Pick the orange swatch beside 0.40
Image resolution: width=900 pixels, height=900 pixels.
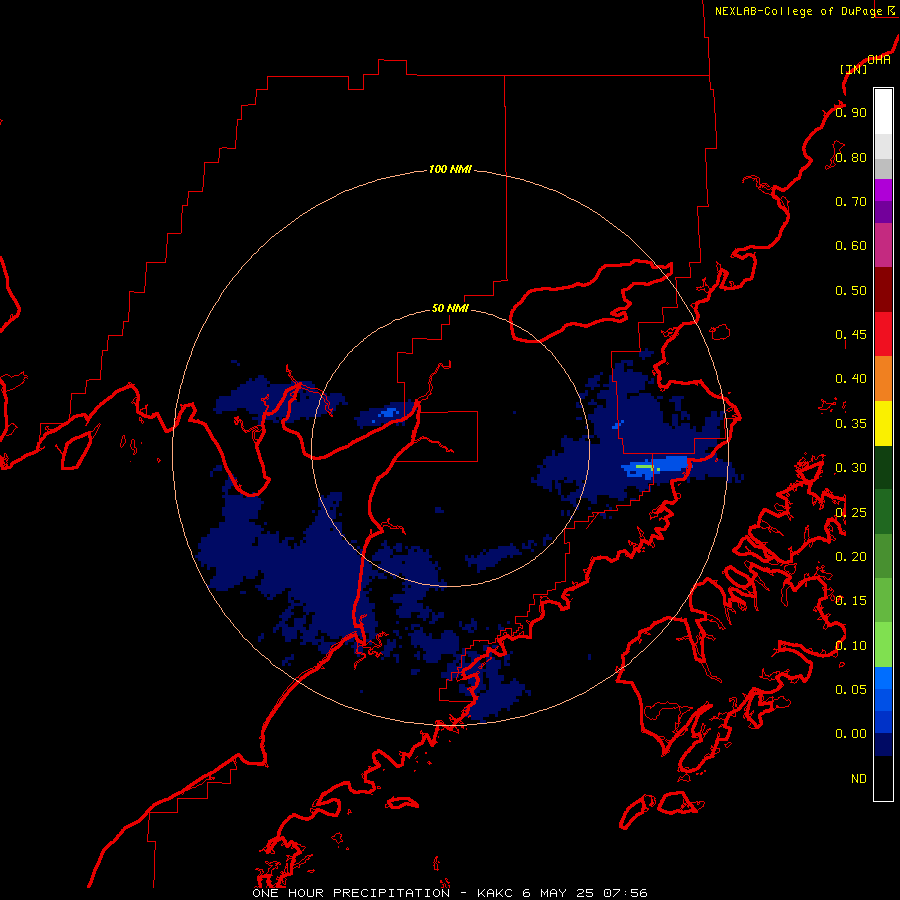[883, 379]
